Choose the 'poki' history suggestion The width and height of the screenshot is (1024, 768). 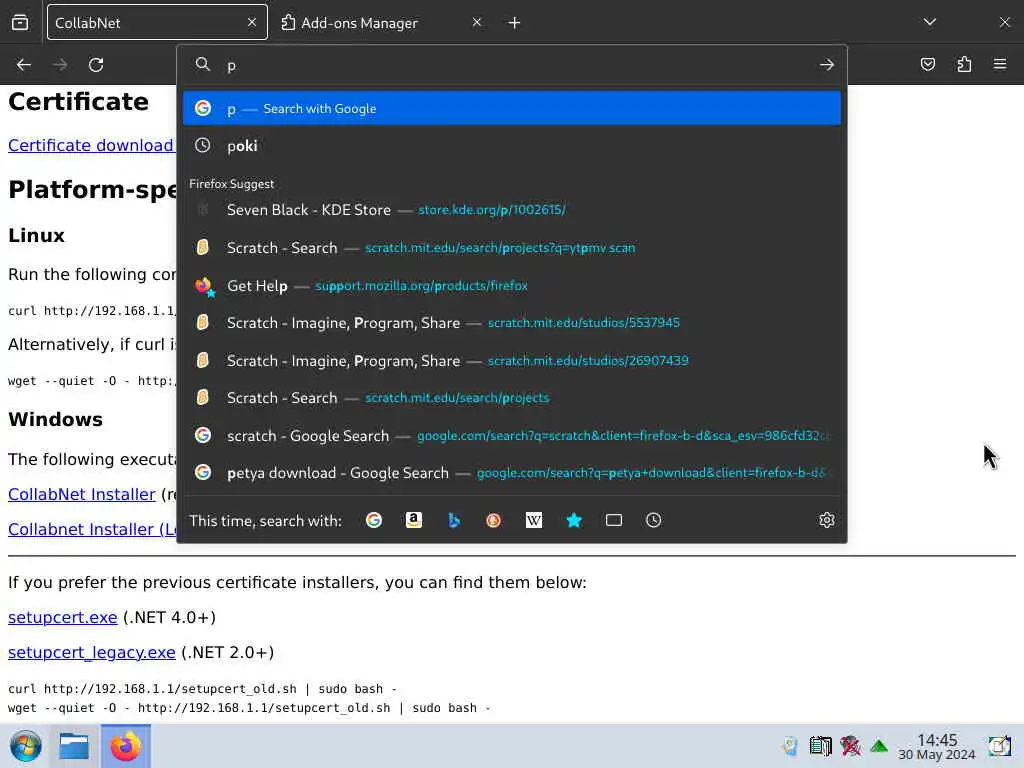[x=512, y=146]
